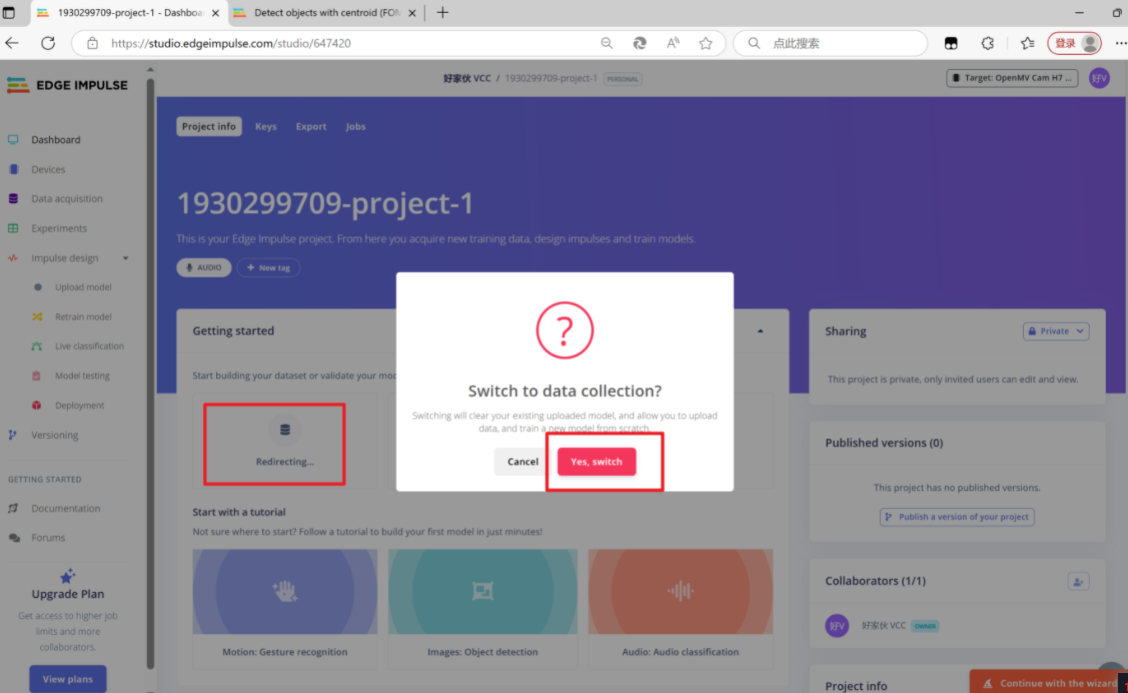Click the Data acquisition database icon

coord(13,199)
